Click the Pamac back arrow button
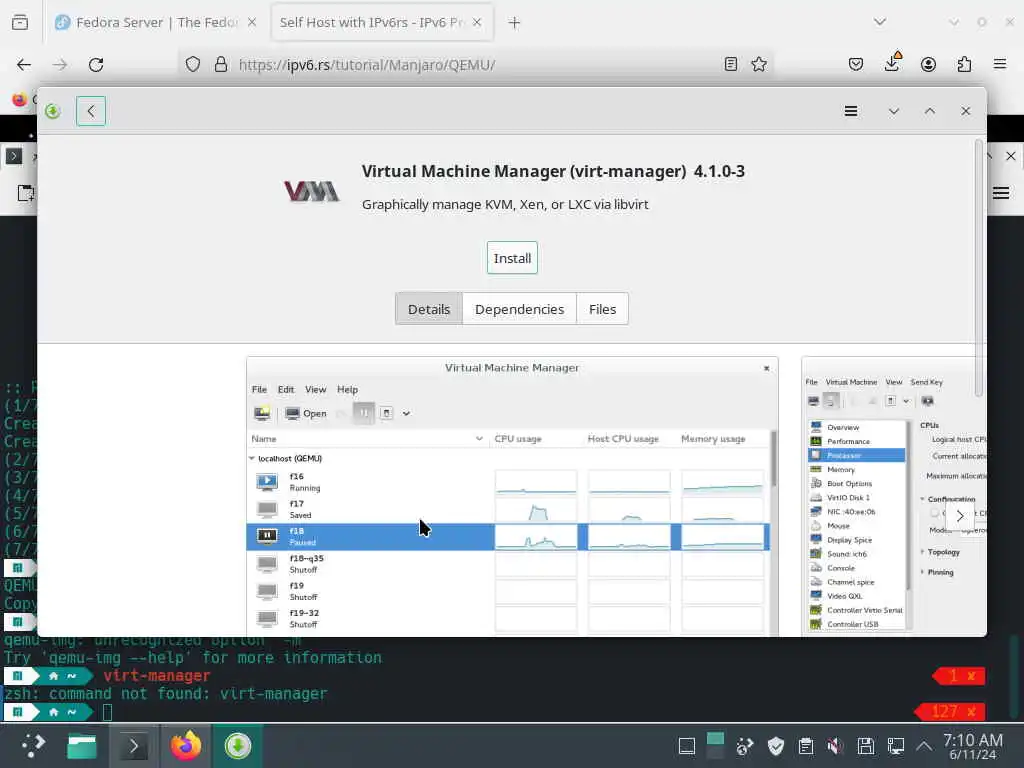Screen dimensions: 1024x768 point(91,111)
